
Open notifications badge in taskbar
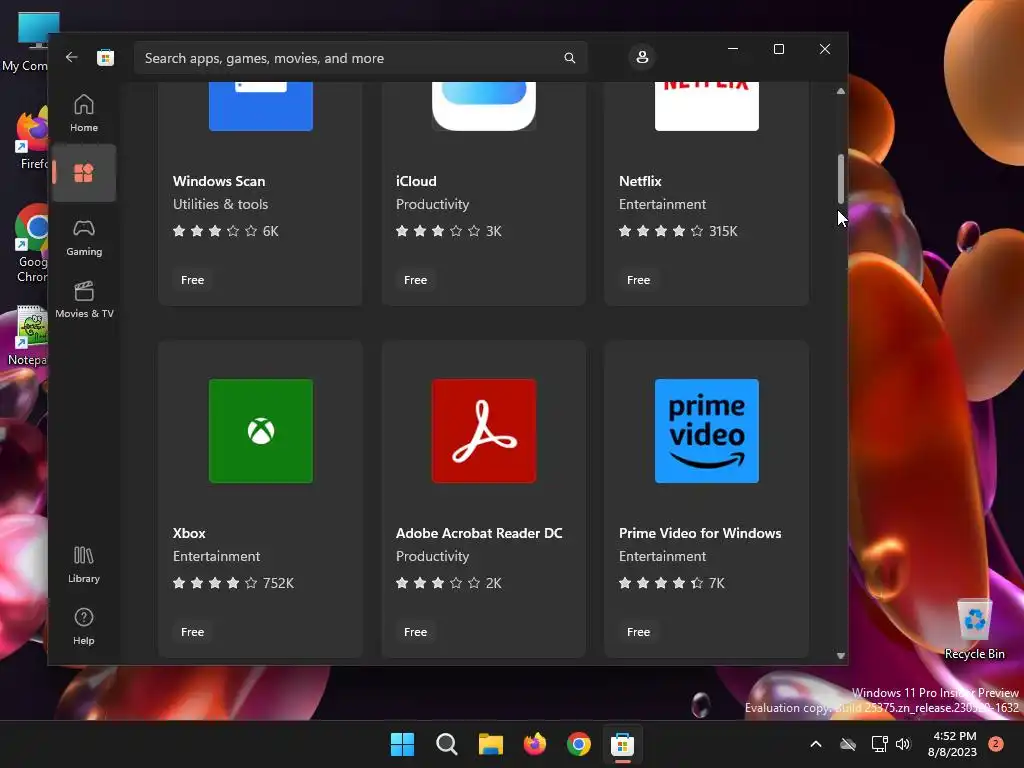(x=996, y=744)
